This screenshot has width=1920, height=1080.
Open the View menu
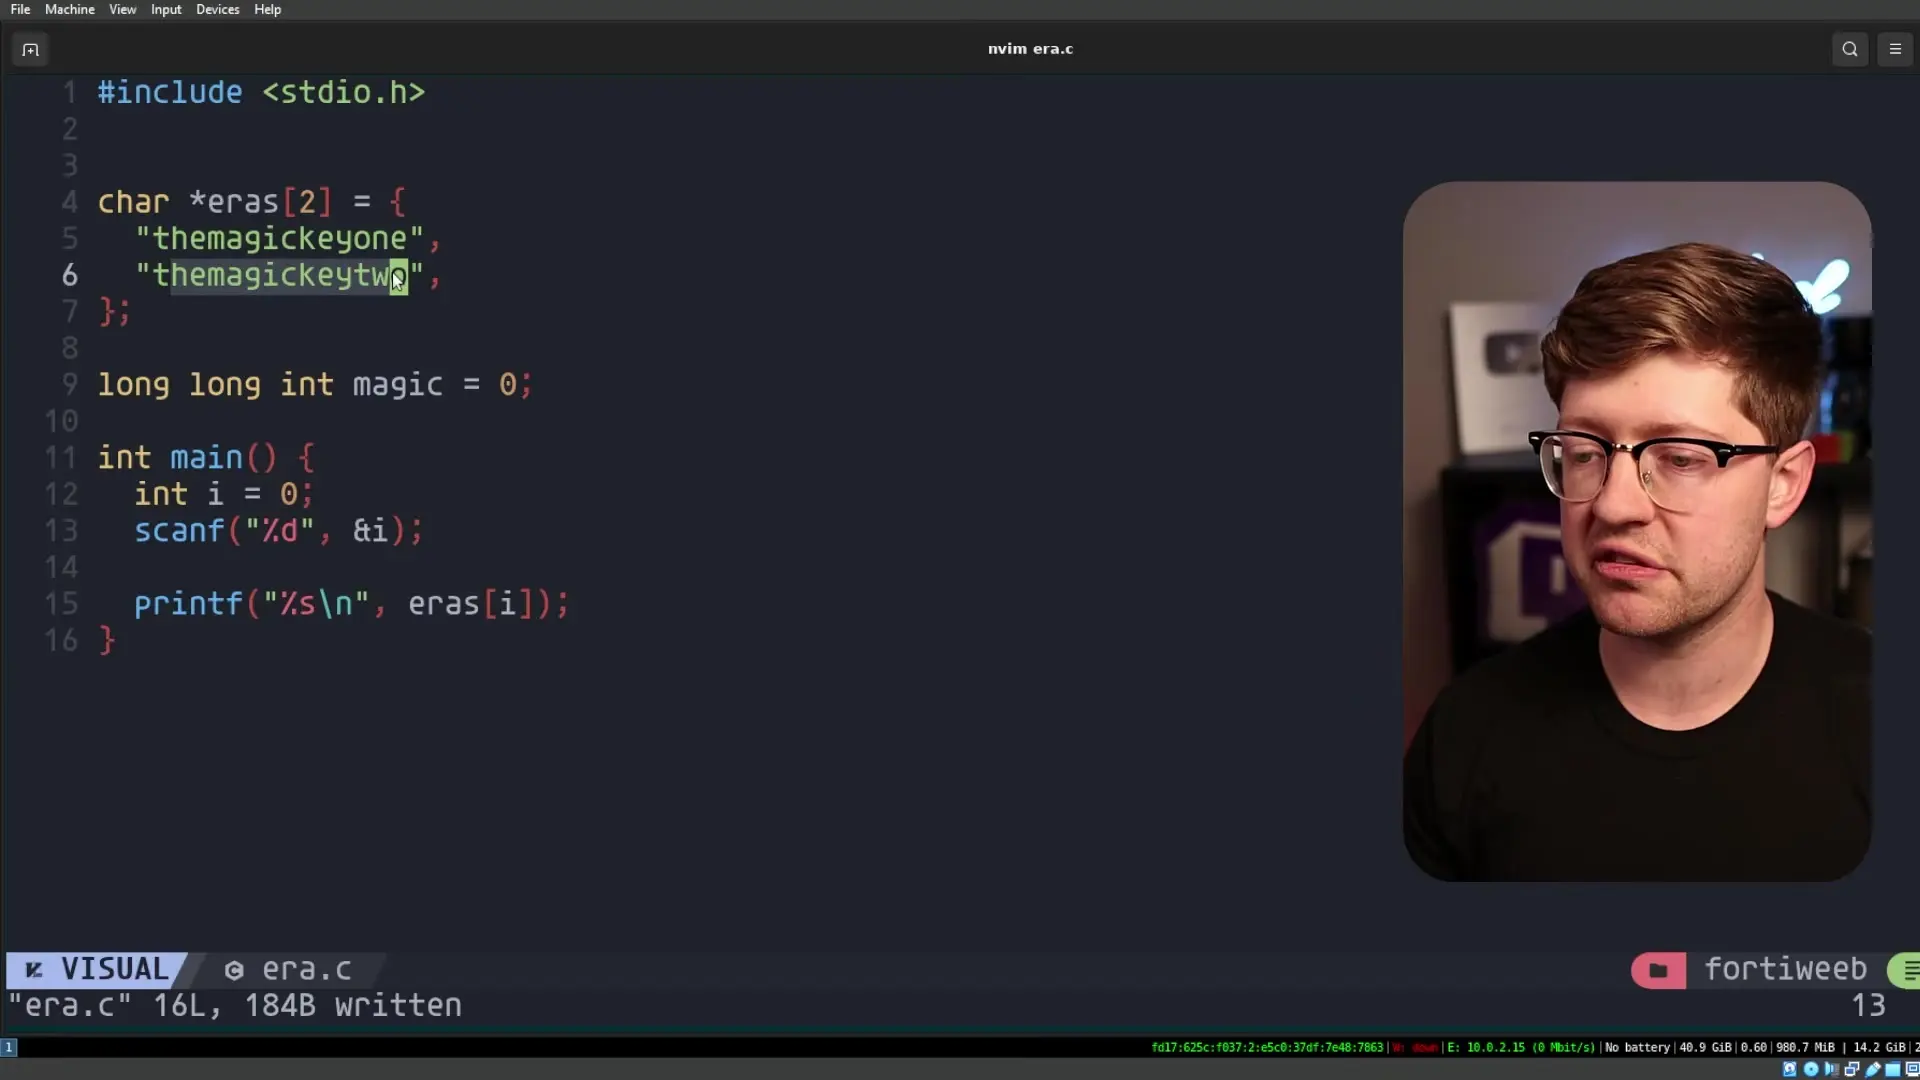click(122, 9)
